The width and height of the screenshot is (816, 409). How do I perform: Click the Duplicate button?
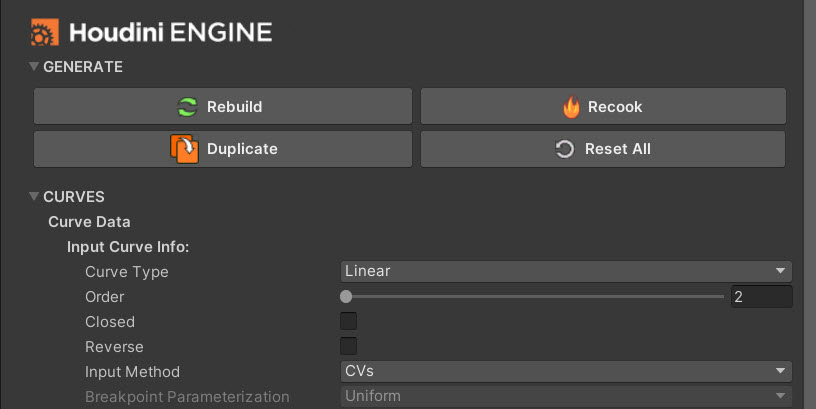pyautogui.click(x=223, y=149)
